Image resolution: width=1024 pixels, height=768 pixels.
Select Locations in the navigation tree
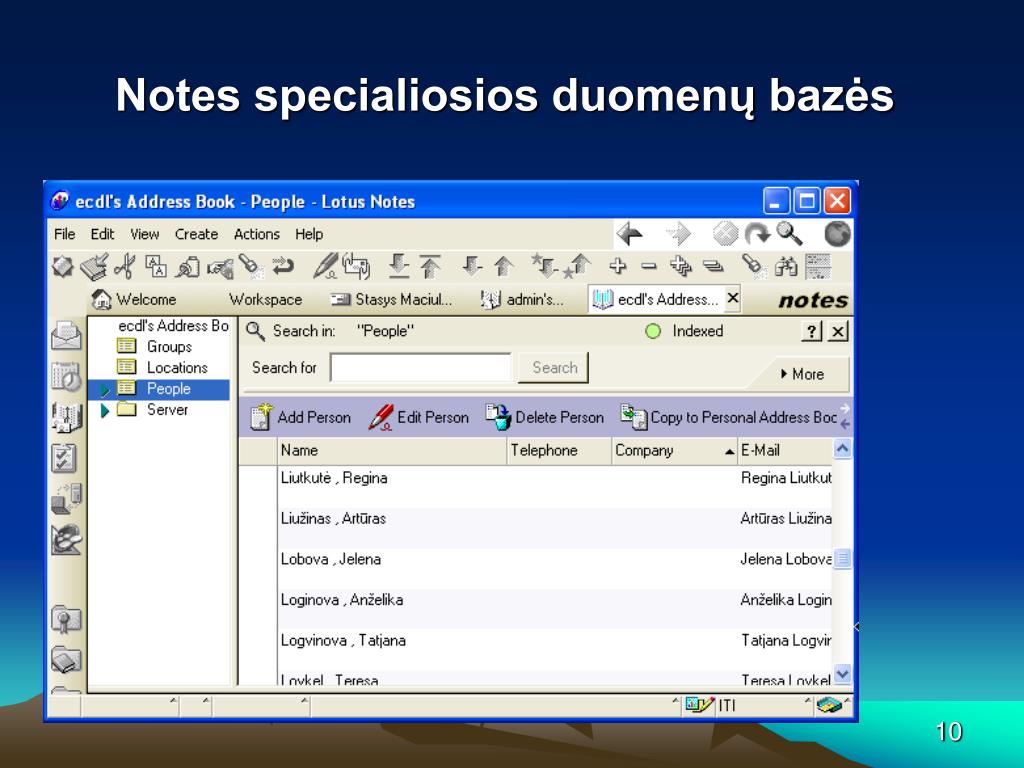pos(177,368)
